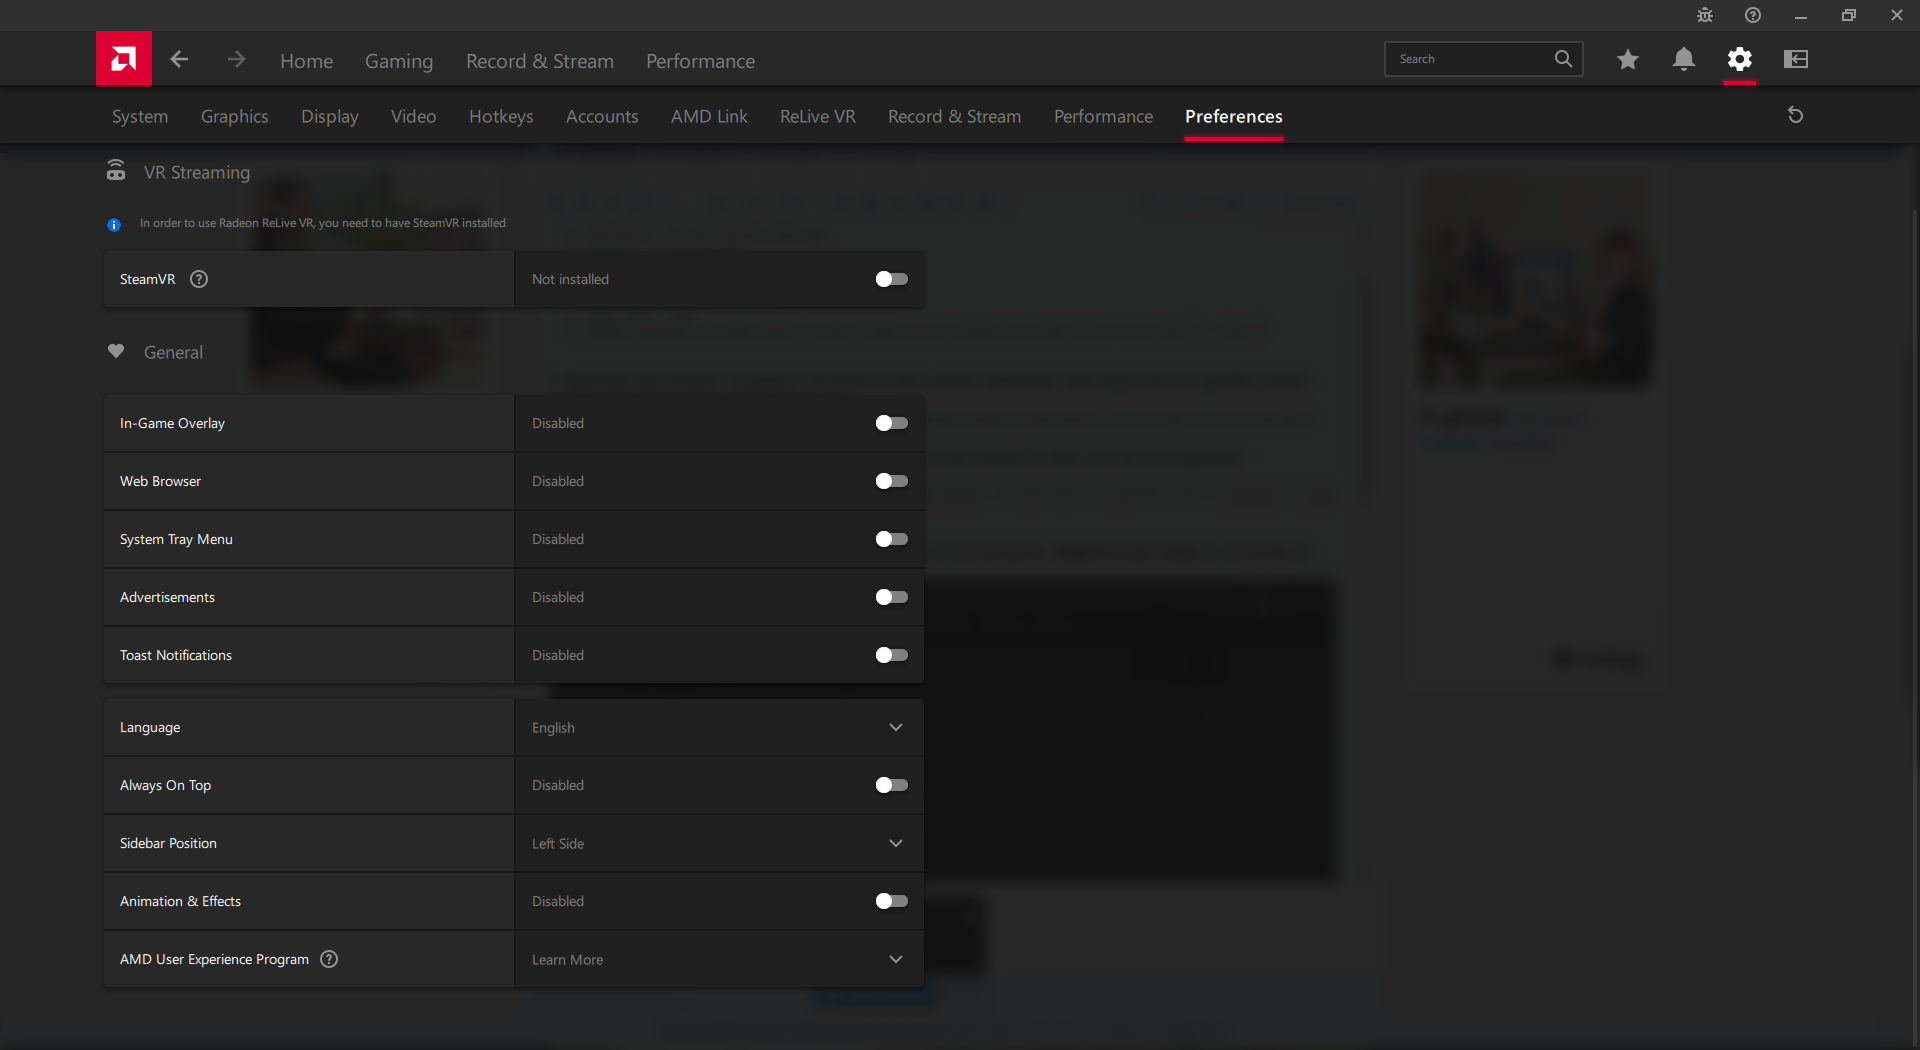Click the SteamVR installation notice text
Screen dimensions: 1920x1050
[x=323, y=223]
